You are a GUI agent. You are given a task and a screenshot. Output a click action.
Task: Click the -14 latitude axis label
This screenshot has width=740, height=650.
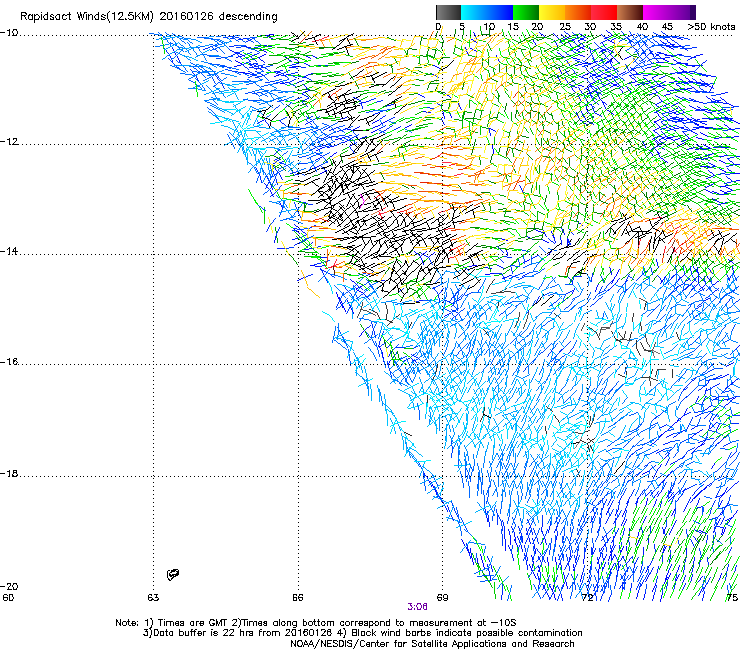pyautogui.click(x=9, y=251)
